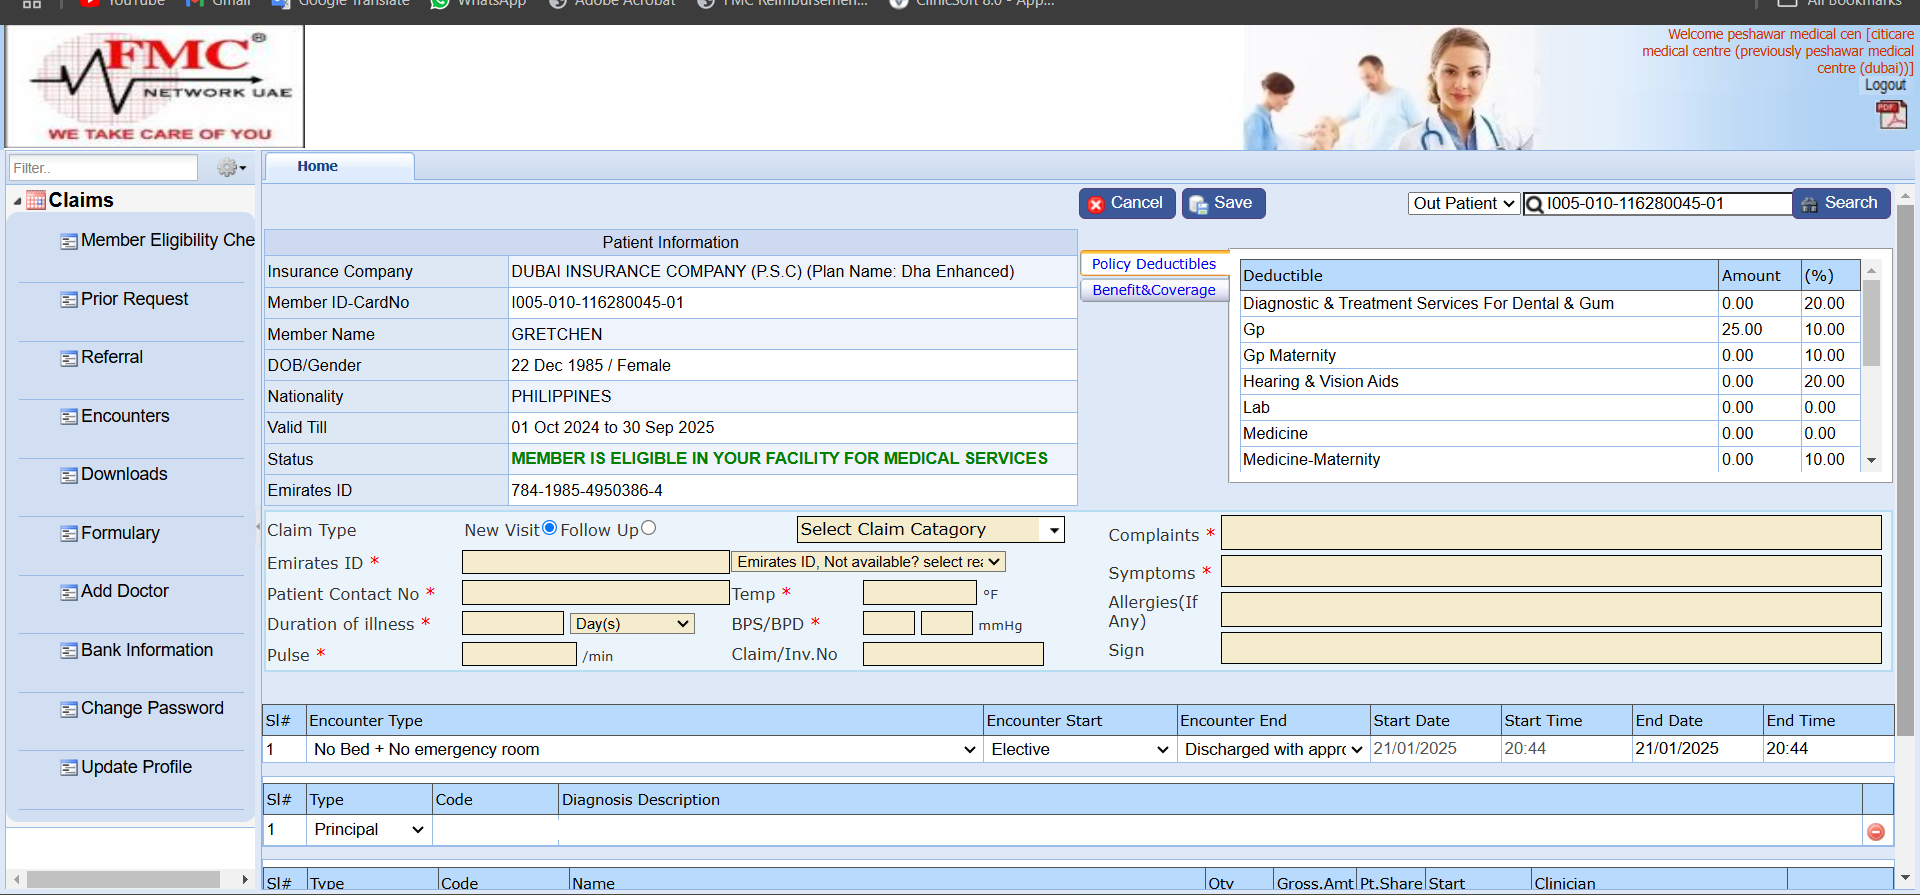
Task: Go to Encounters in sidebar
Action: tap(125, 416)
